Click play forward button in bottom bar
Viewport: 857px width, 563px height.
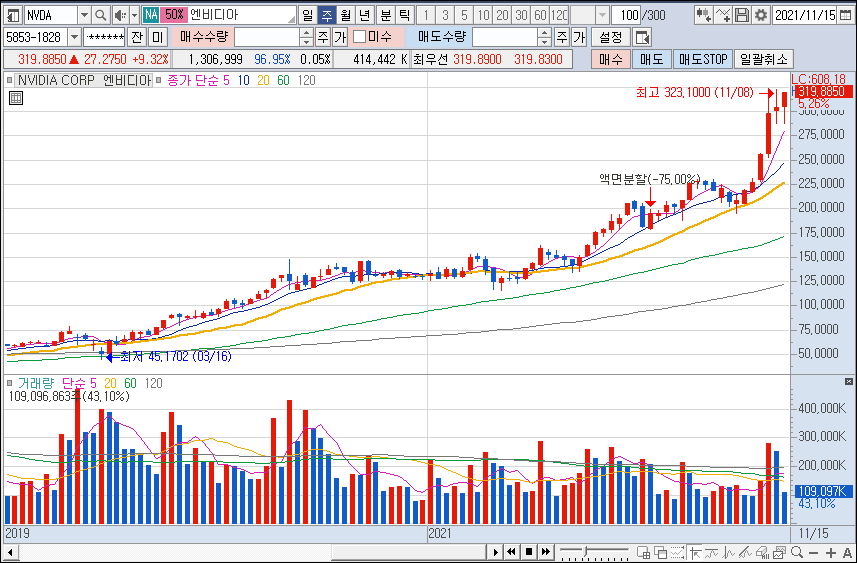pyautogui.click(x=495, y=552)
